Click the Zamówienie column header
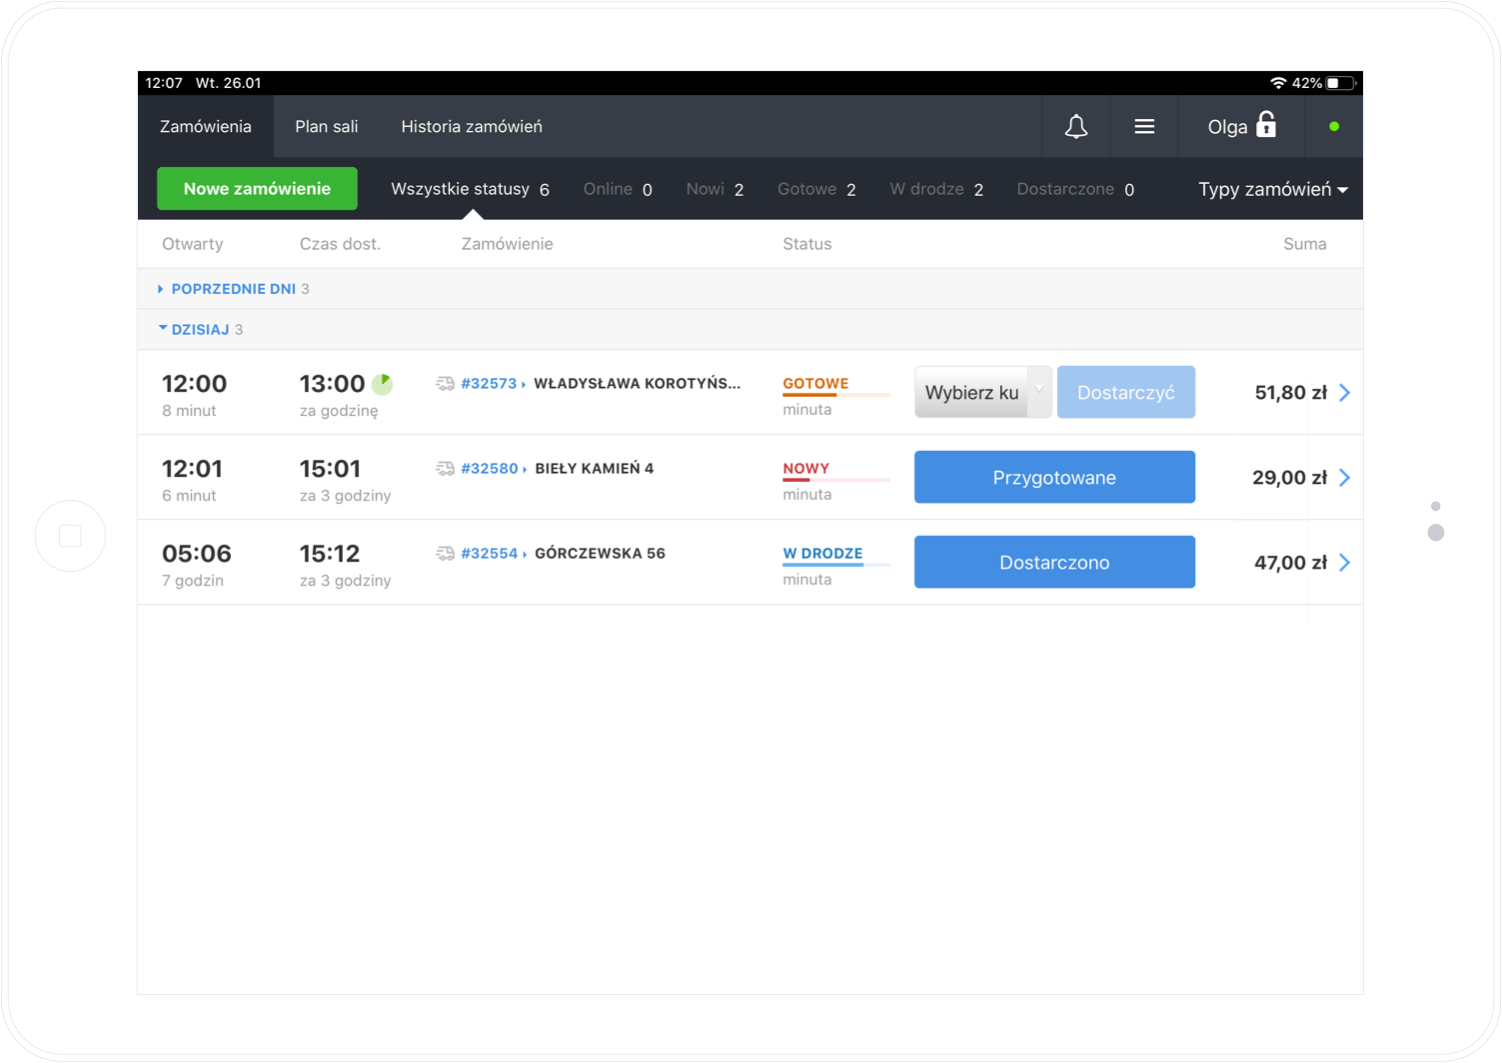1502x1063 pixels. click(507, 244)
